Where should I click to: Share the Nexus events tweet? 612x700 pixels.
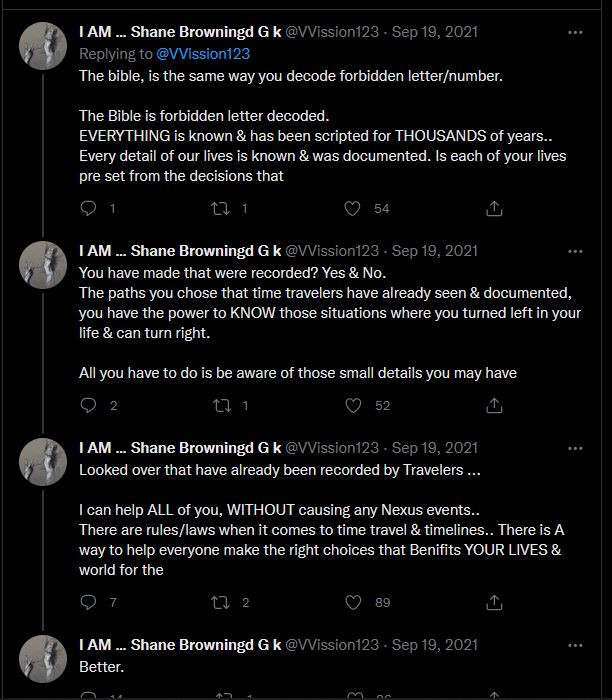click(x=494, y=602)
